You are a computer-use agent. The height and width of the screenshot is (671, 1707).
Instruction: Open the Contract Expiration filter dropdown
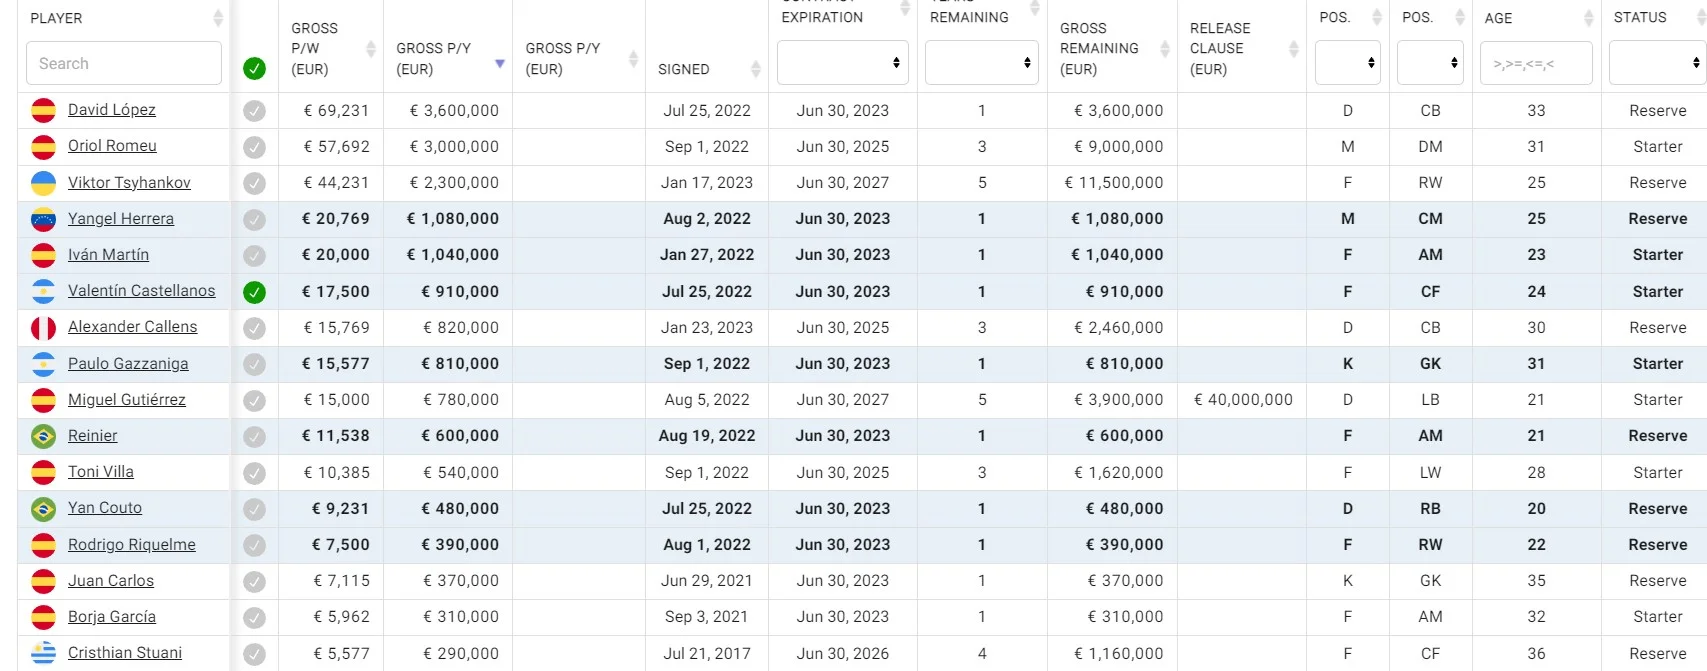pyautogui.click(x=842, y=63)
